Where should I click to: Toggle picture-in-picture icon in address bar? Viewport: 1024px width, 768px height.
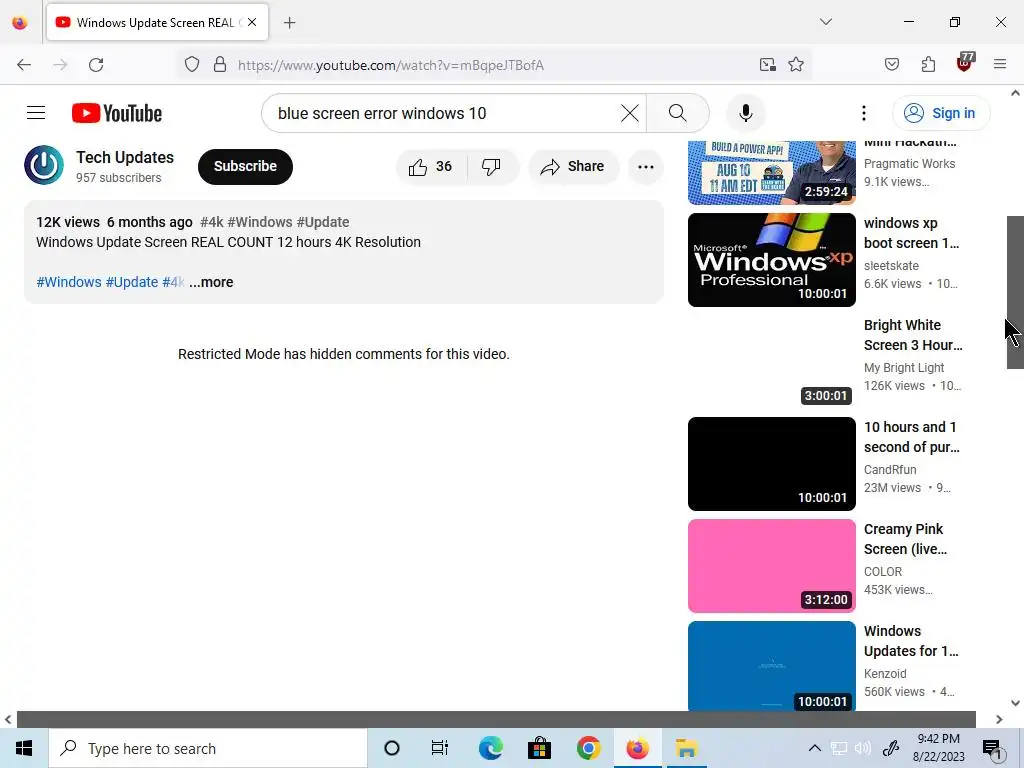point(767,64)
